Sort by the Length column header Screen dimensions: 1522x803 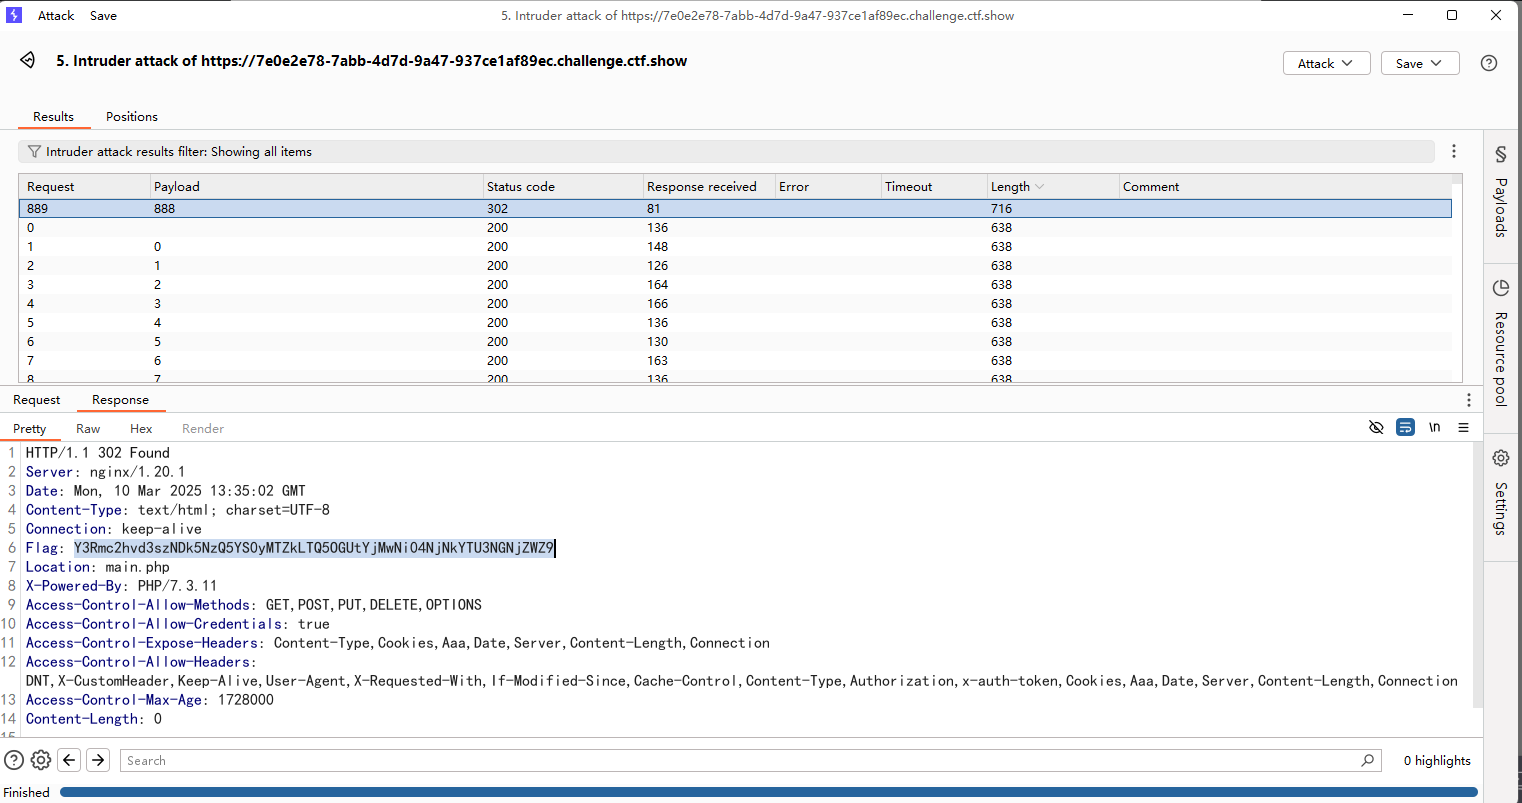click(1010, 187)
